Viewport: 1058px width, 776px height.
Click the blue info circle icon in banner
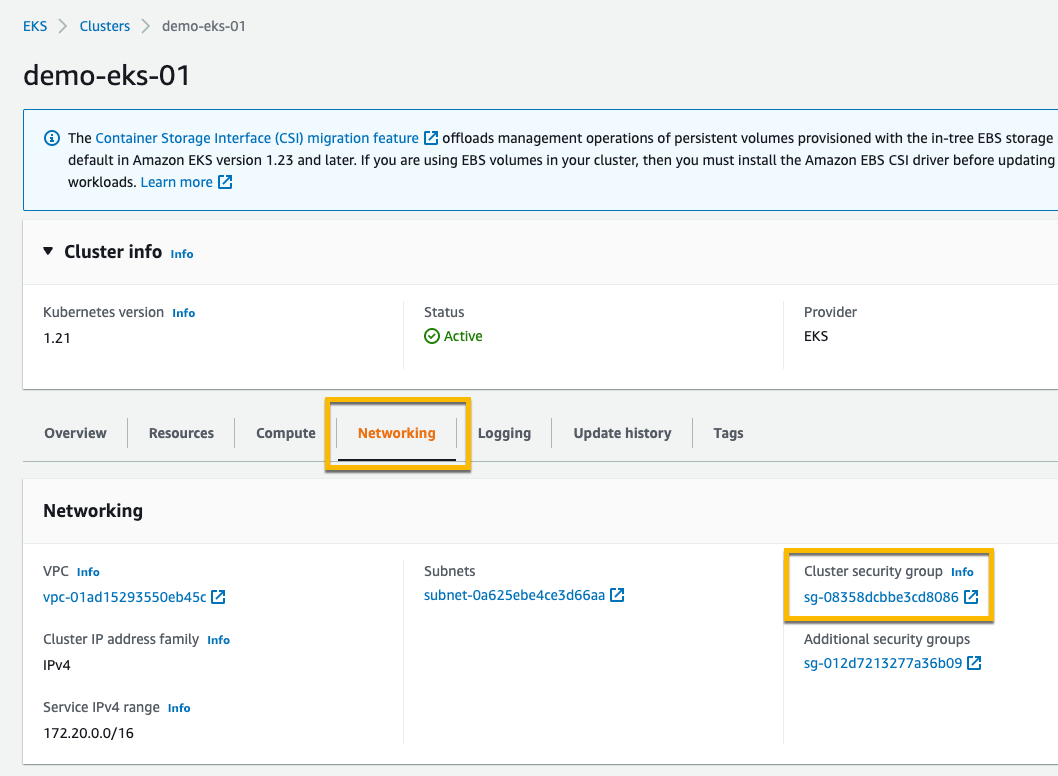[x=52, y=138]
